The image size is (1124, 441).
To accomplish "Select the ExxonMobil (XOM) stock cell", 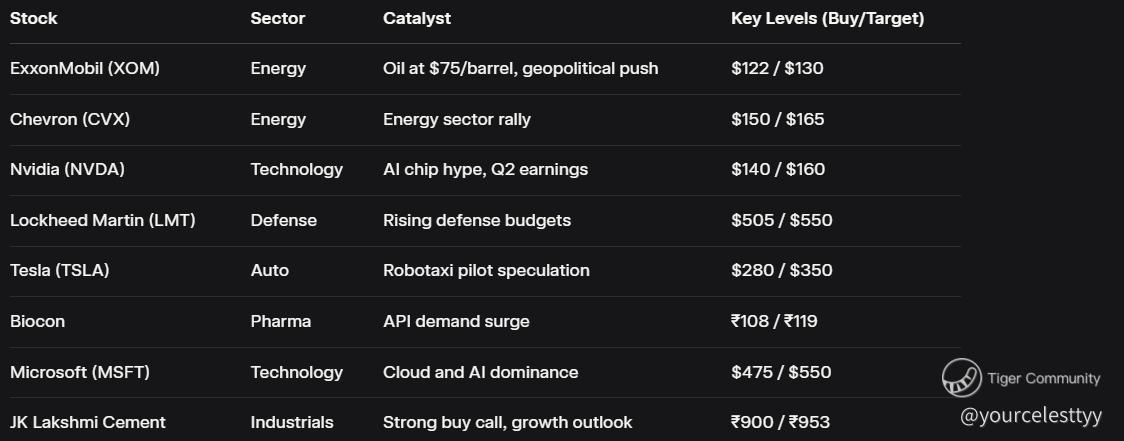I will (x=85, y=68).
